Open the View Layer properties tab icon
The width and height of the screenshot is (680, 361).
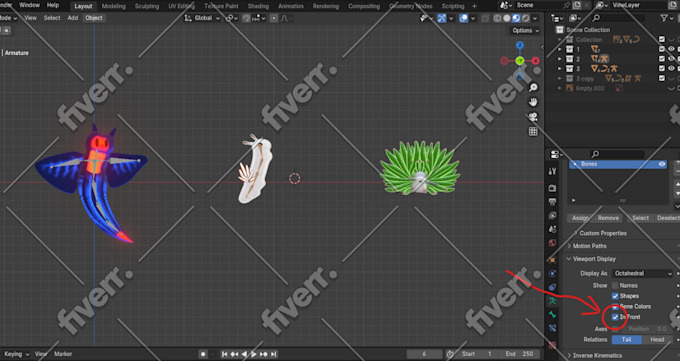pyautogui.click(x=552, y=216)
